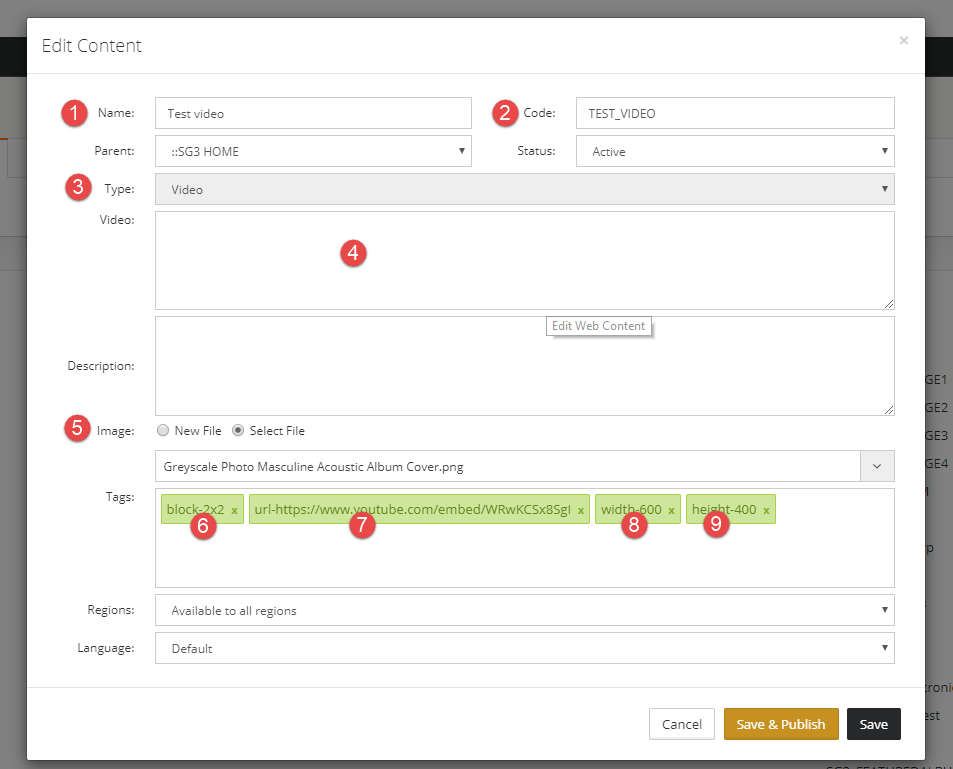Click the Save & Publish button
The height and width of the screenshot is (769, 953).
coord(781,724)
